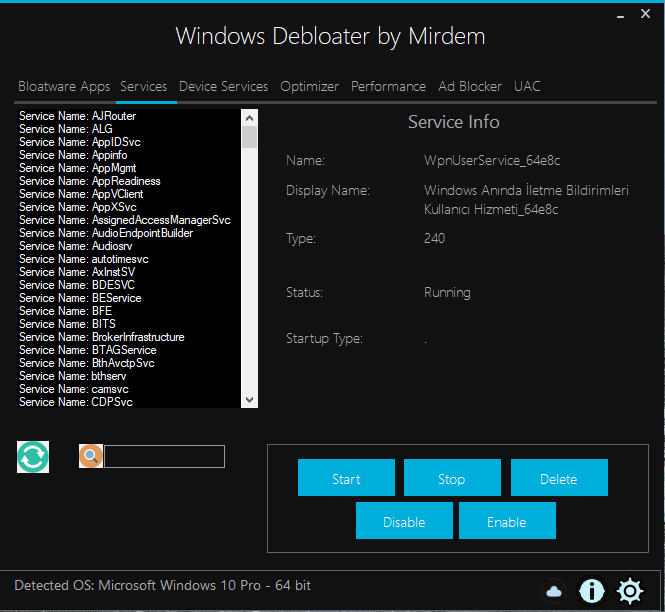Click the Delete service button
The height and width of the screenshot is (612, 665).
[559, 478]
